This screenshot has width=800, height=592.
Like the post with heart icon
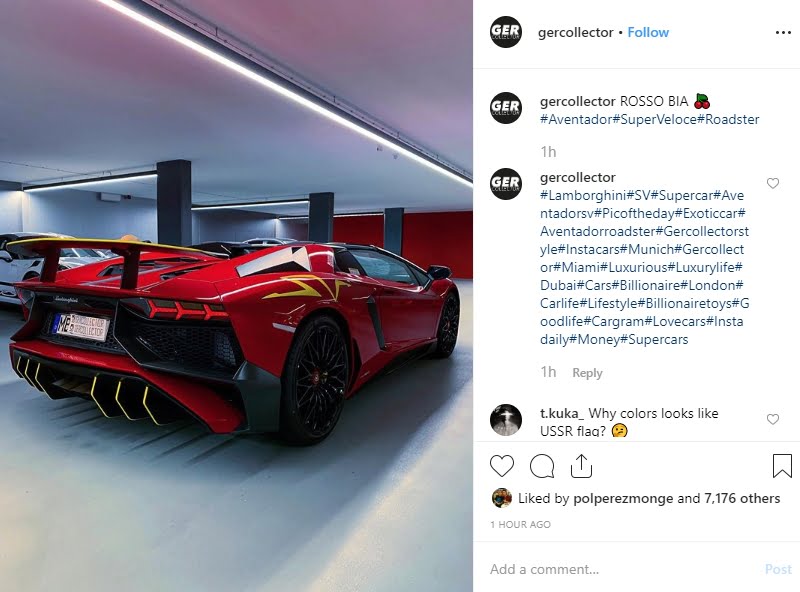[502, 466]
